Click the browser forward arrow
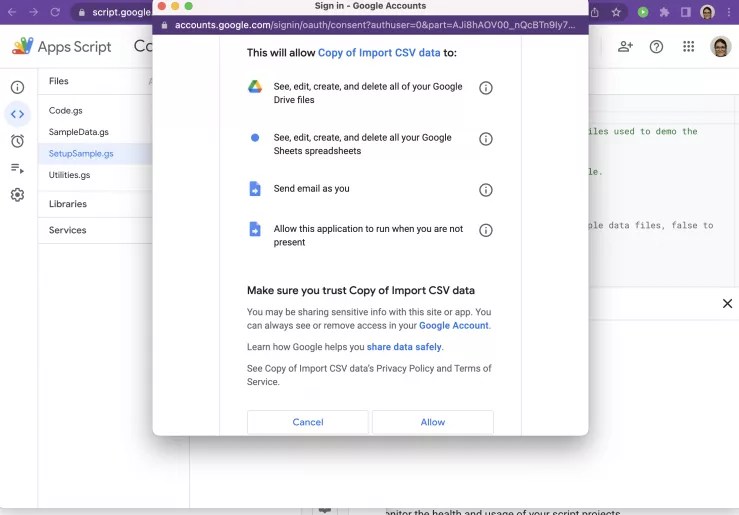Screen dimensions: 739x515 pyautogui.click(x=33, y=12)
